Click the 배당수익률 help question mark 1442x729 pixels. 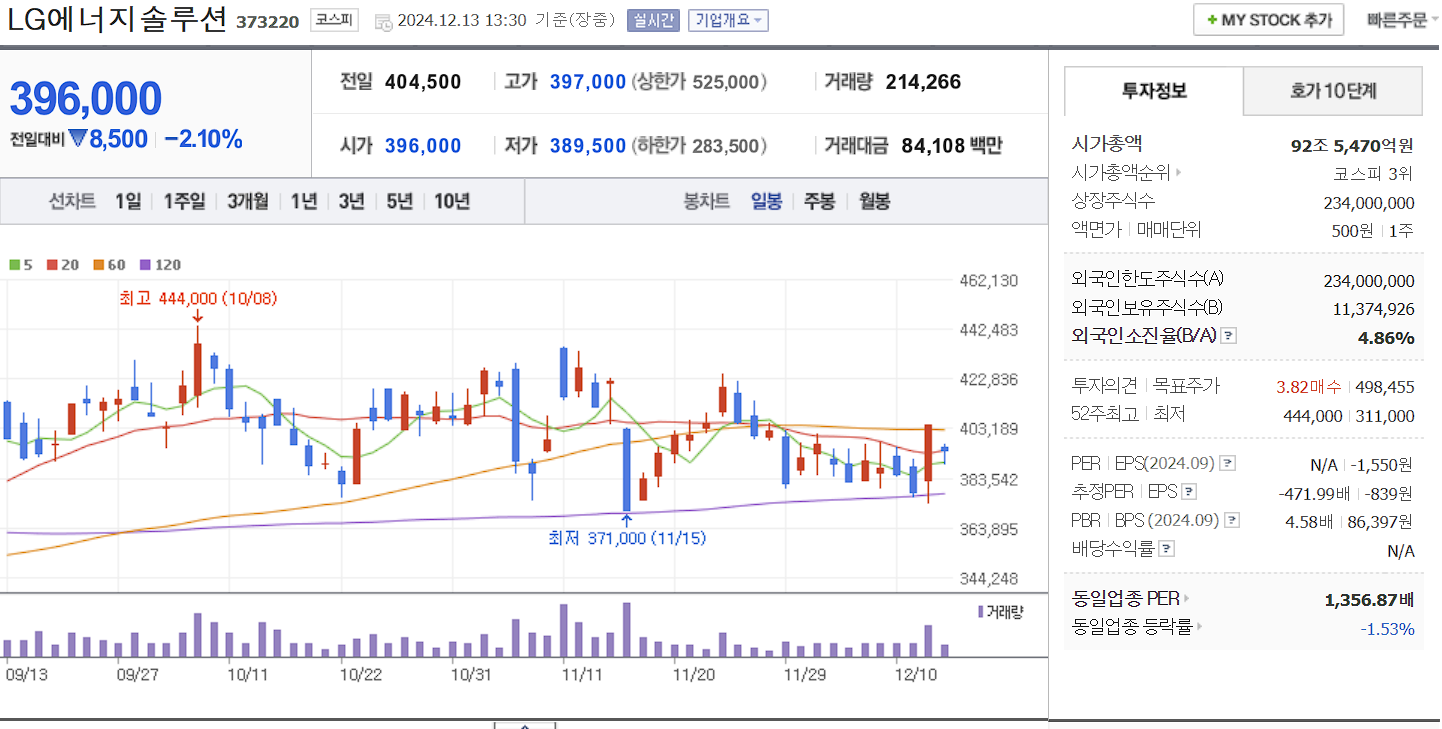[x=1165, y=547]
